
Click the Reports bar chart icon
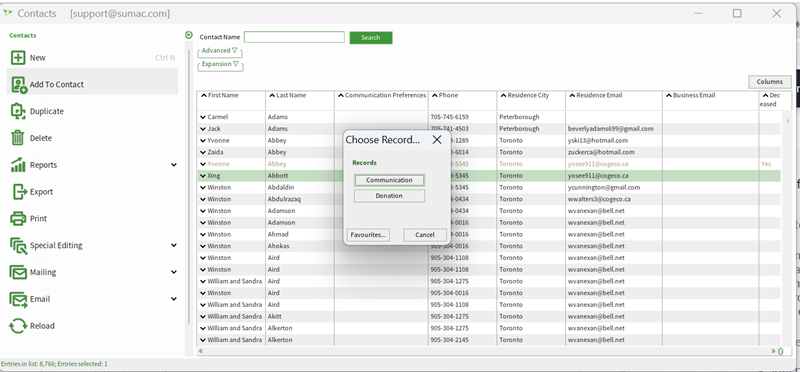[18, 165]
